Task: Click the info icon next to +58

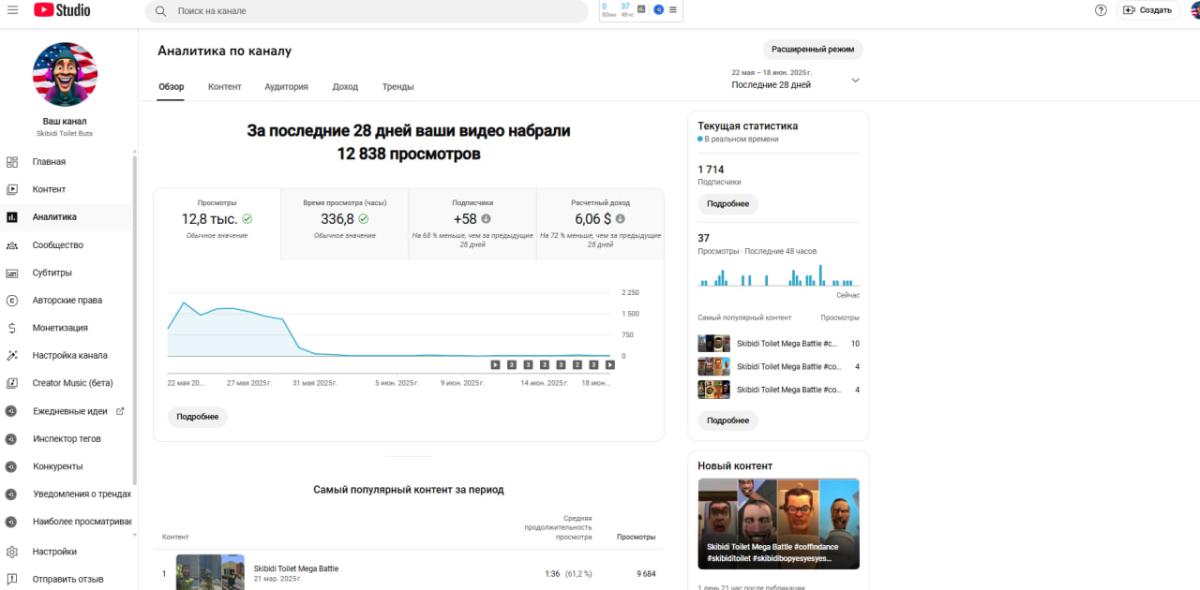Action: (x=486, y=218)
